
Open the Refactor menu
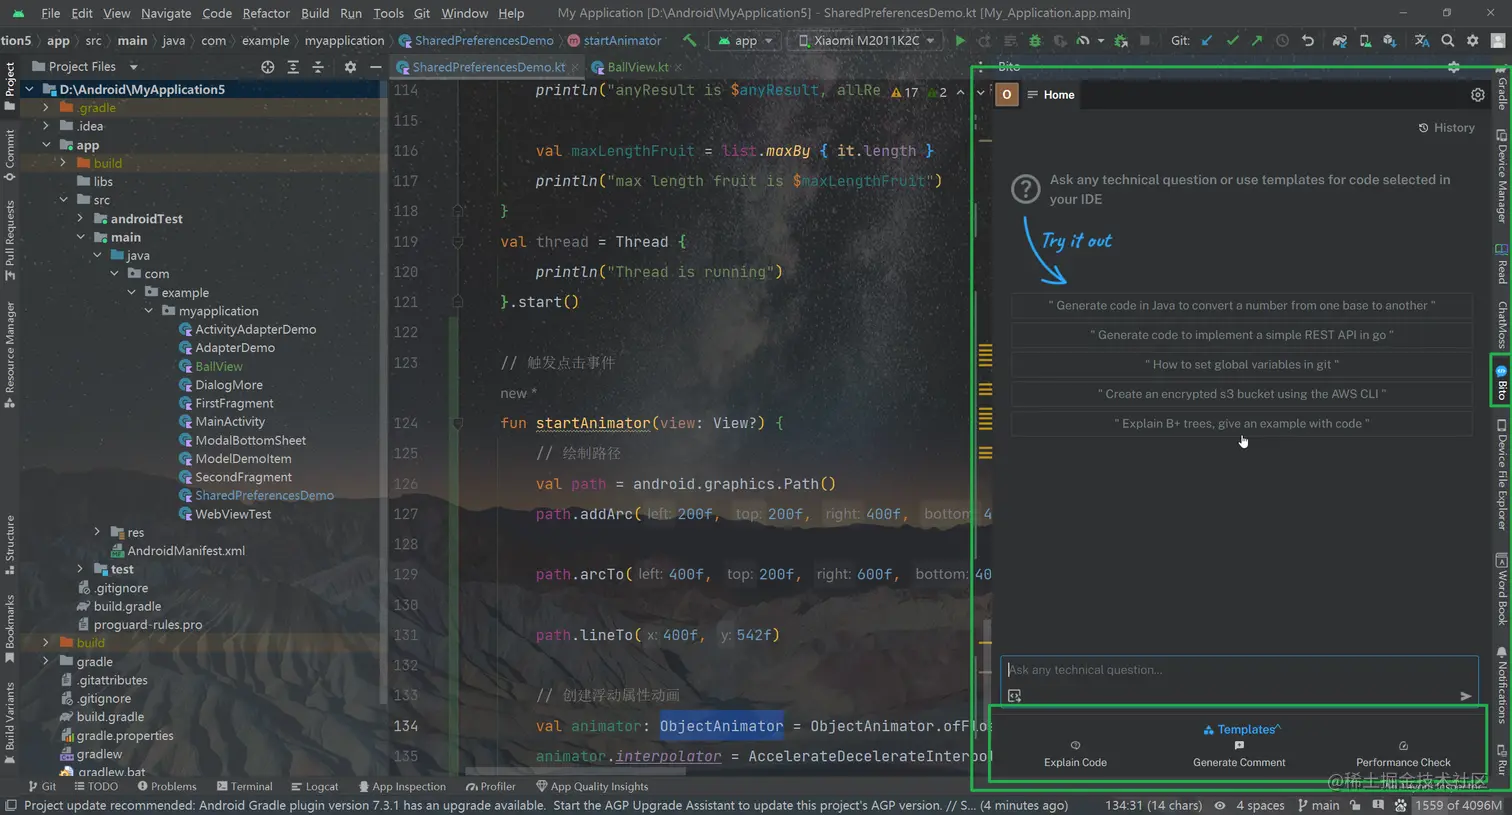coord(266,13)
